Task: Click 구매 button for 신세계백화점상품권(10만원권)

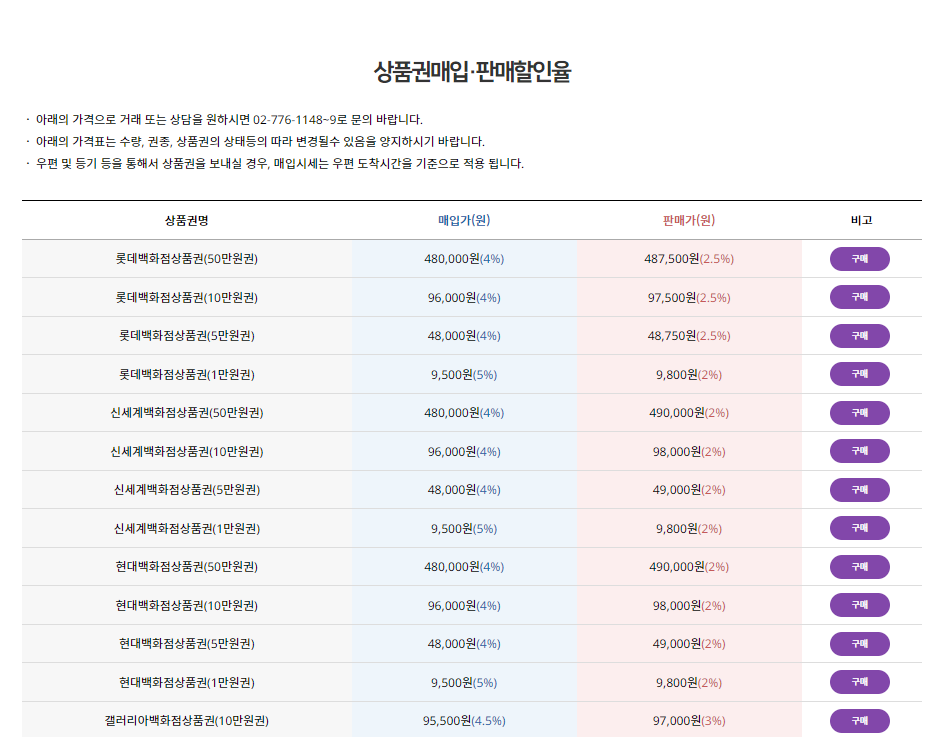Action: (x=859, y=451)
